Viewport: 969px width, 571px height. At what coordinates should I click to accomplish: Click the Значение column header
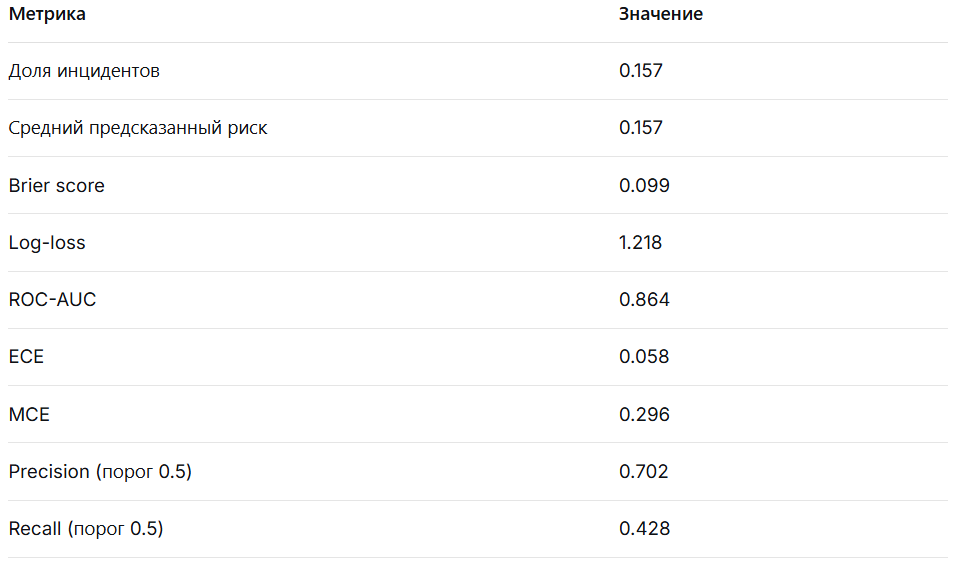tap(661, 14)
